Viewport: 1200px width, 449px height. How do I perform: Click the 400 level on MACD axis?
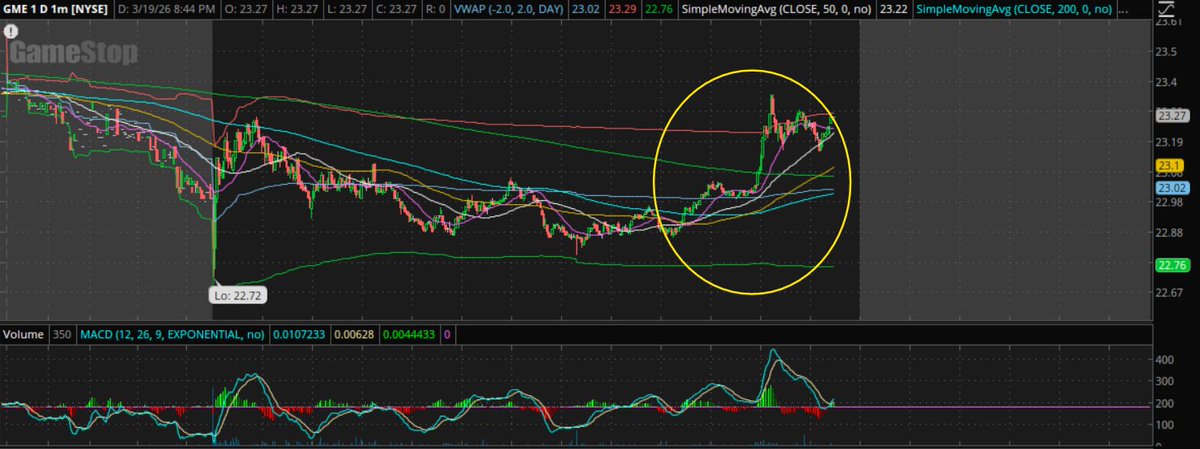point(1166,358)
